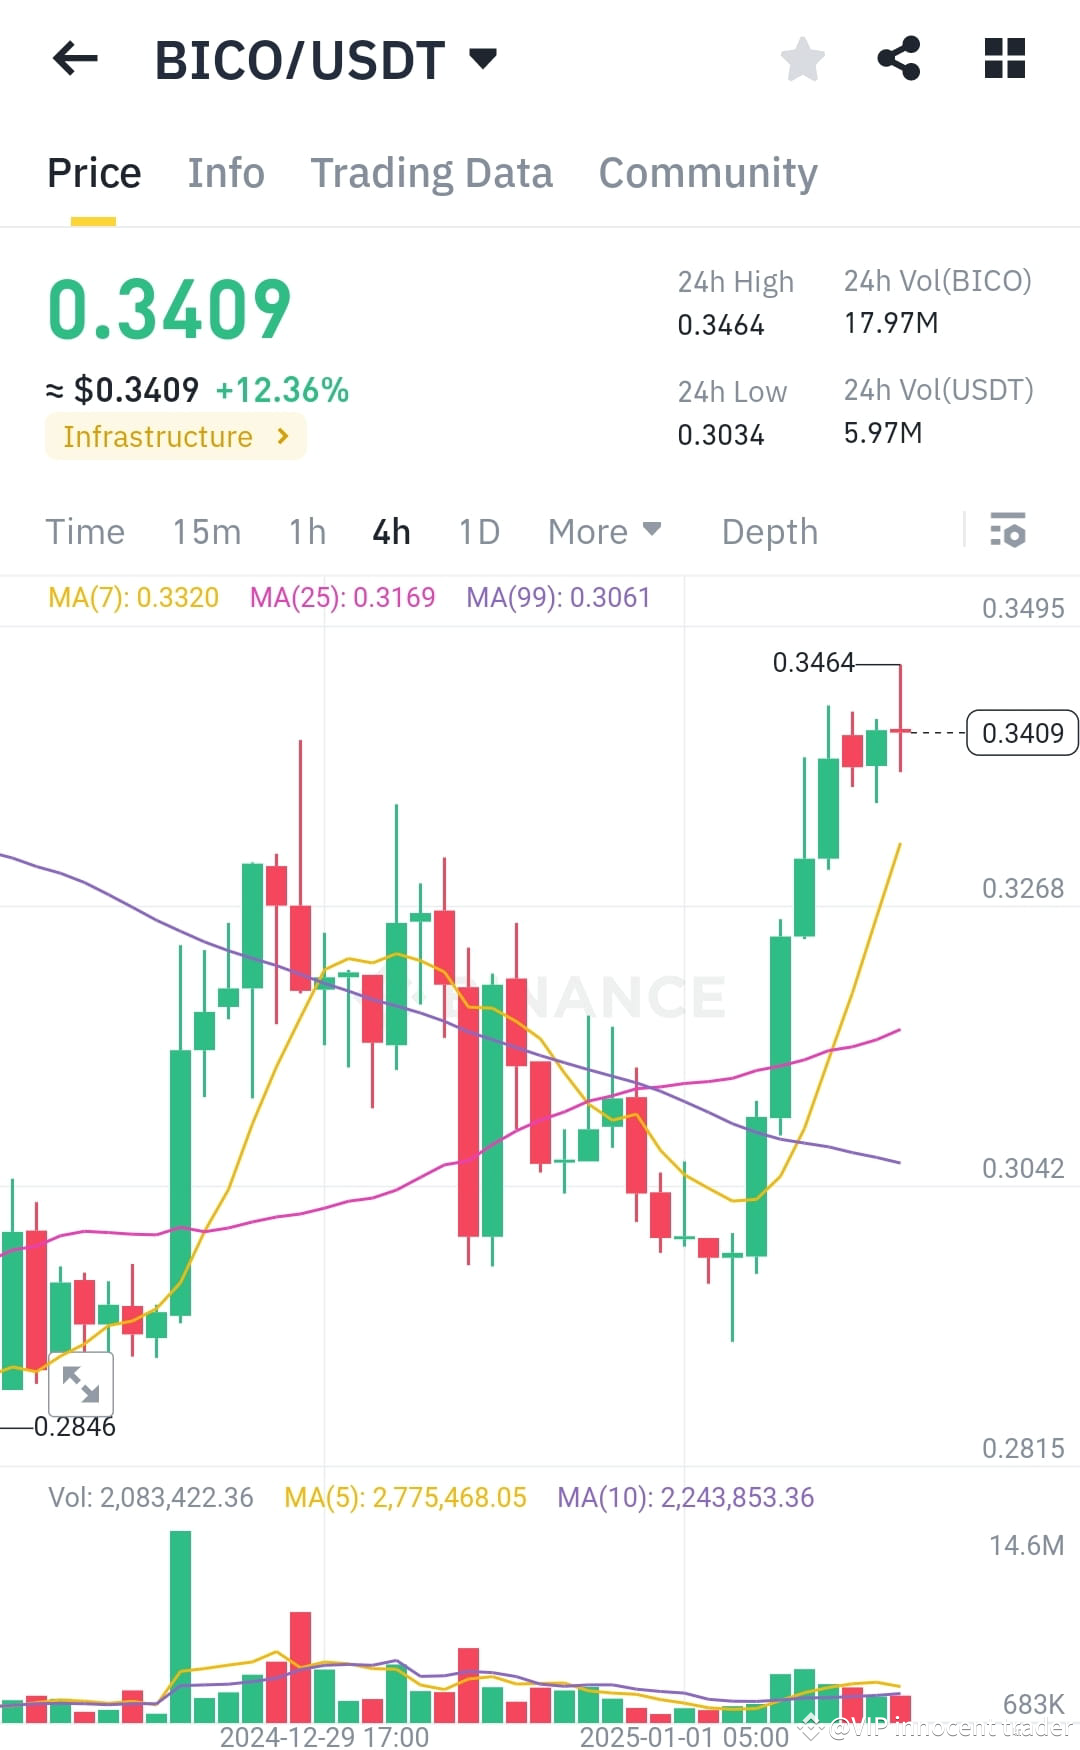The width and height of the screenshot is (1080, 1750).
Task: Open the Time interval selector
Action: (x=85, y=531)
